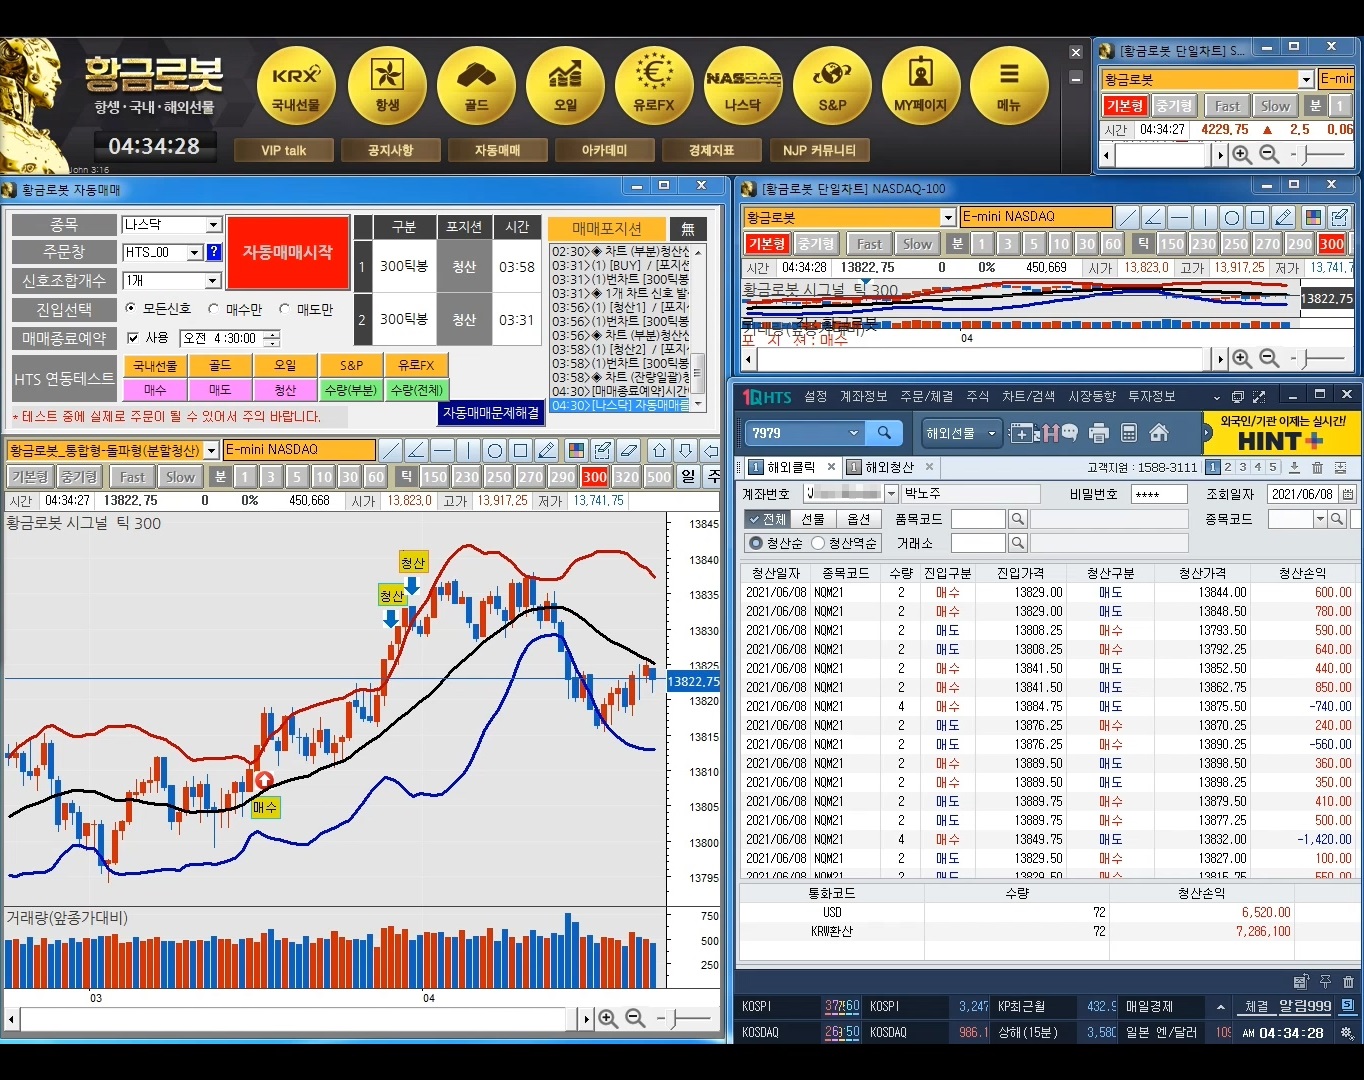Click the up arrow icon in main chart toolbar
1364x1080 pixels.
pos(659,451)
